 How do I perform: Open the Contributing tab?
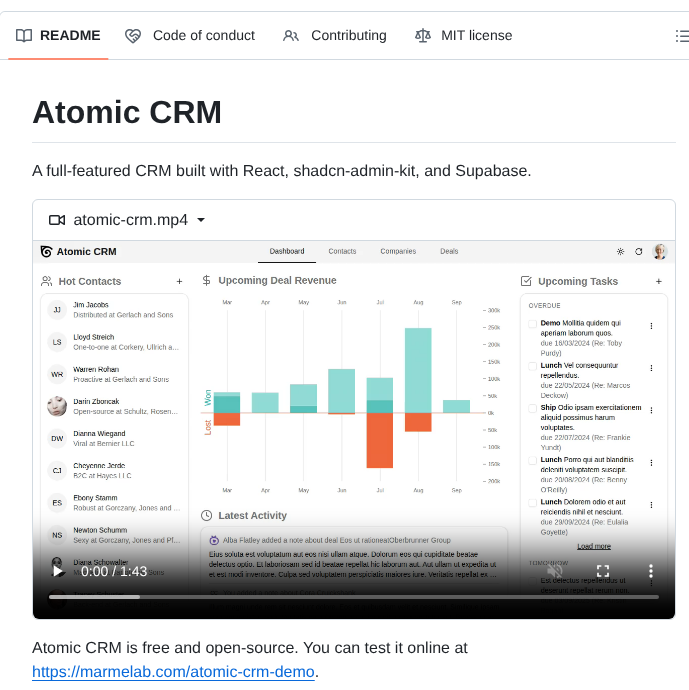point(334,35)
